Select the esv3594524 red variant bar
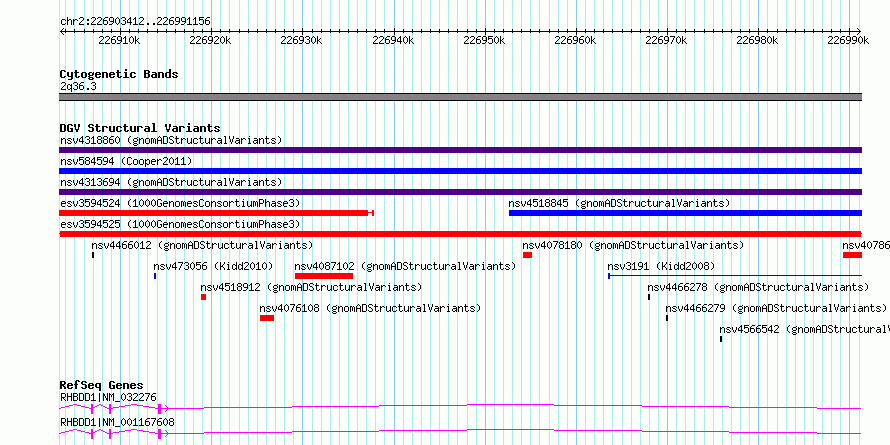Screen dimensions: 890x445 click(216, 213)
